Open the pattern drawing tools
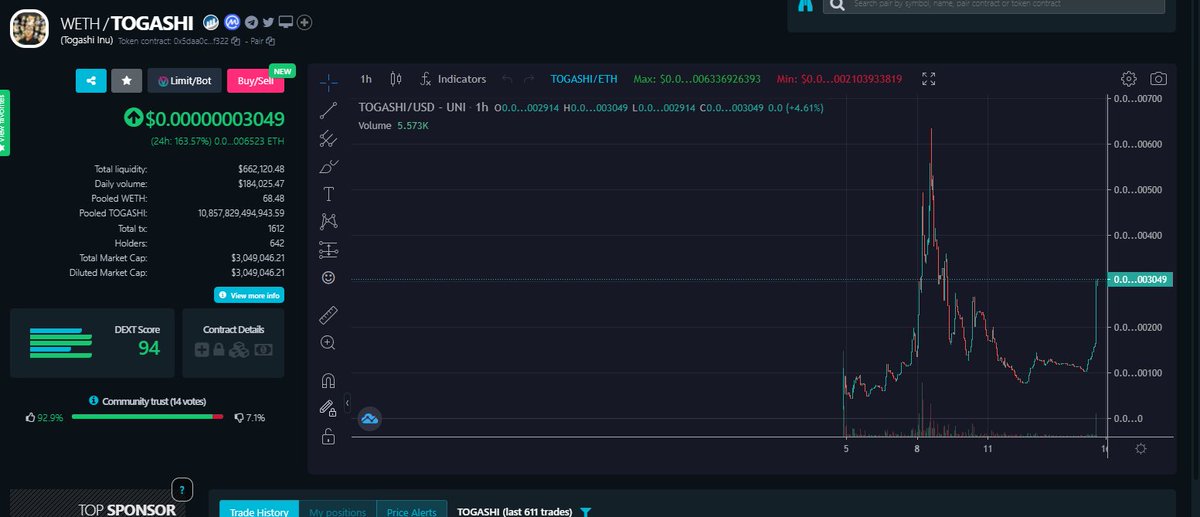The width and height of the screenshot is (1200, 517). 328,222
